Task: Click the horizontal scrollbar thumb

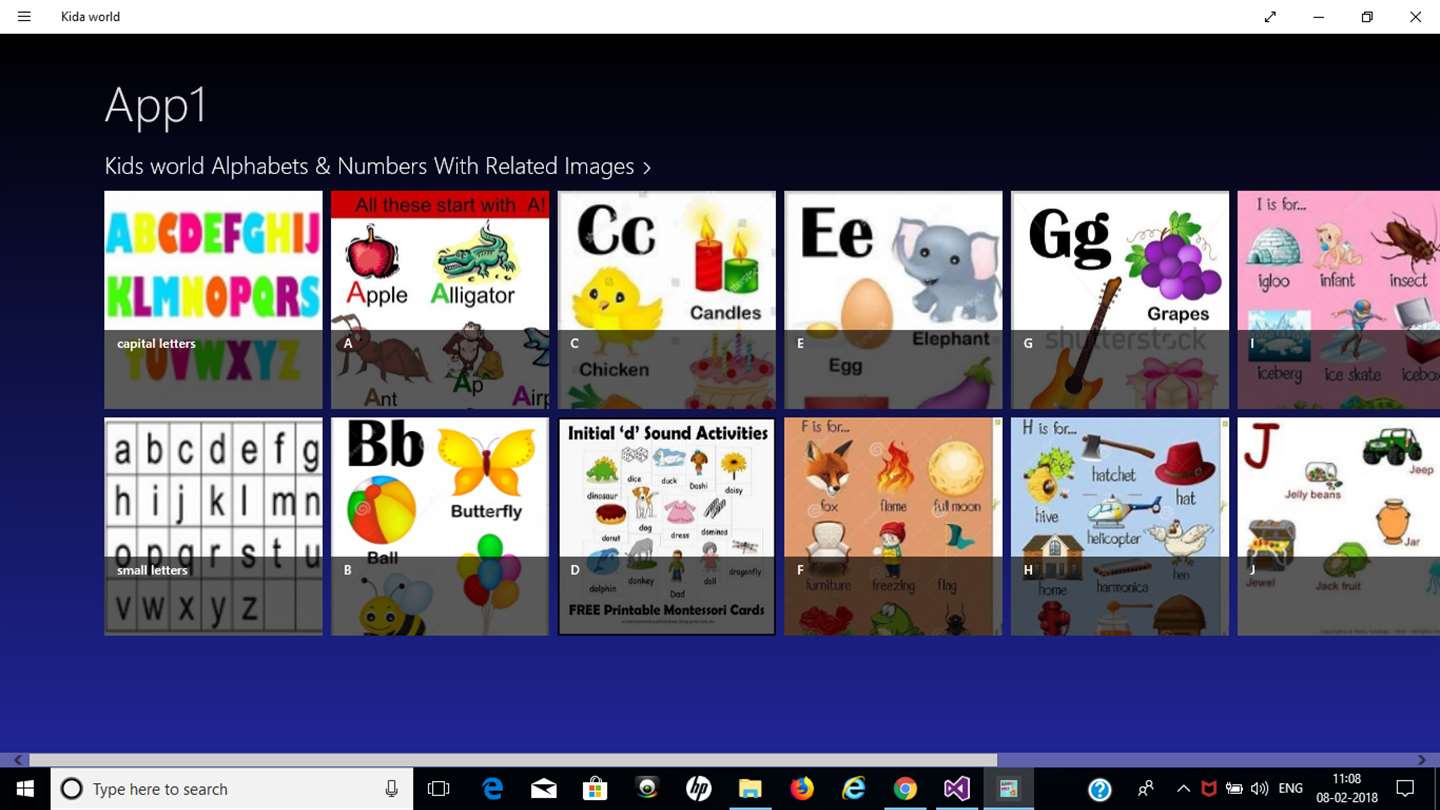Action: [x=513, y=760]
